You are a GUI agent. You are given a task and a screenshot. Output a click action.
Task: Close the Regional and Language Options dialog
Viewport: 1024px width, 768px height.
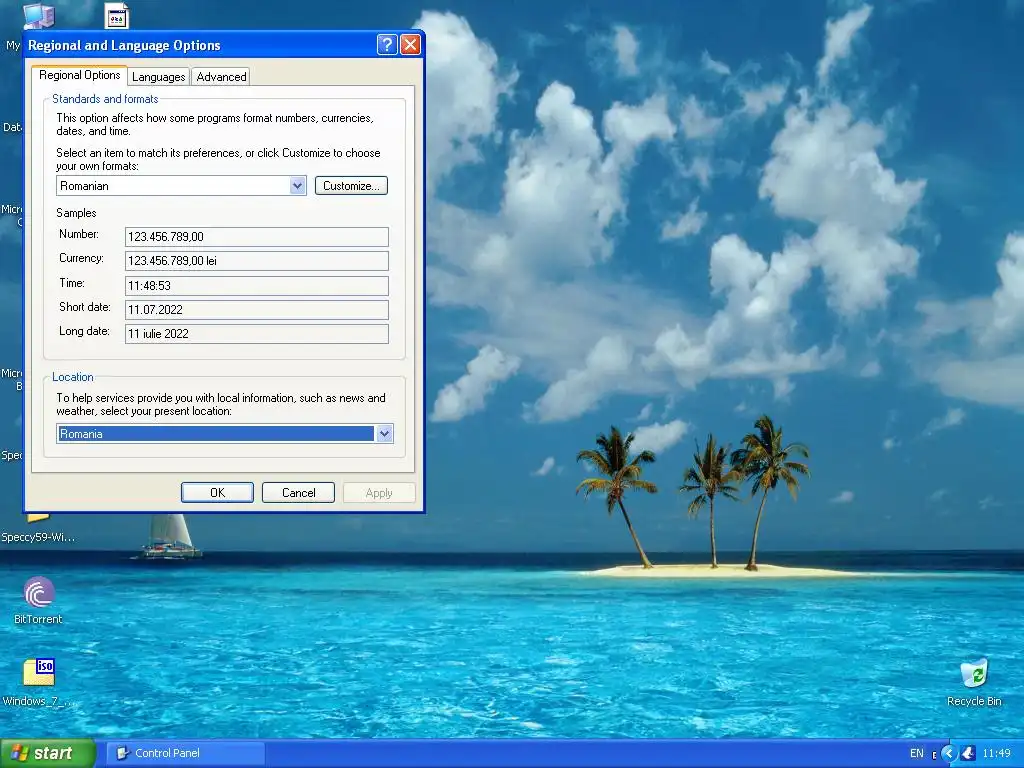point(410,44)
